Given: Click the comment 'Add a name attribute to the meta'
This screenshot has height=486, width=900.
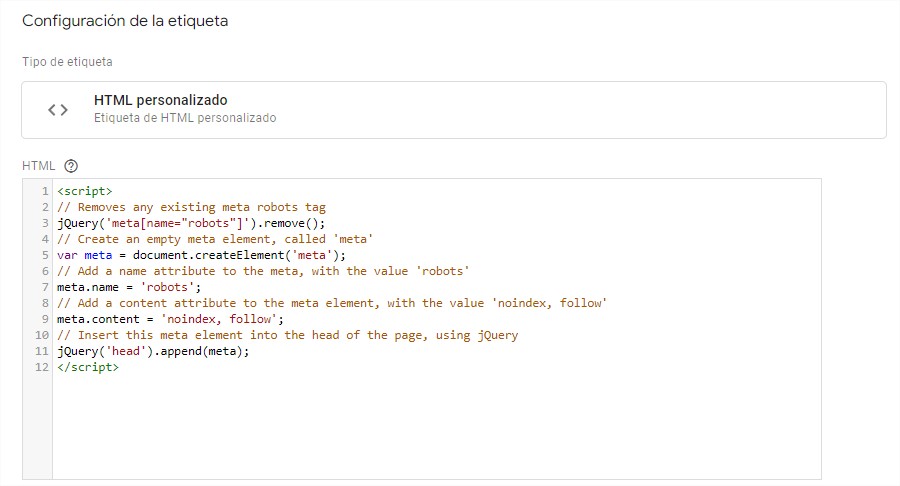Looking at the screenshot, I should pyautogui.click(x=263, y=271).
